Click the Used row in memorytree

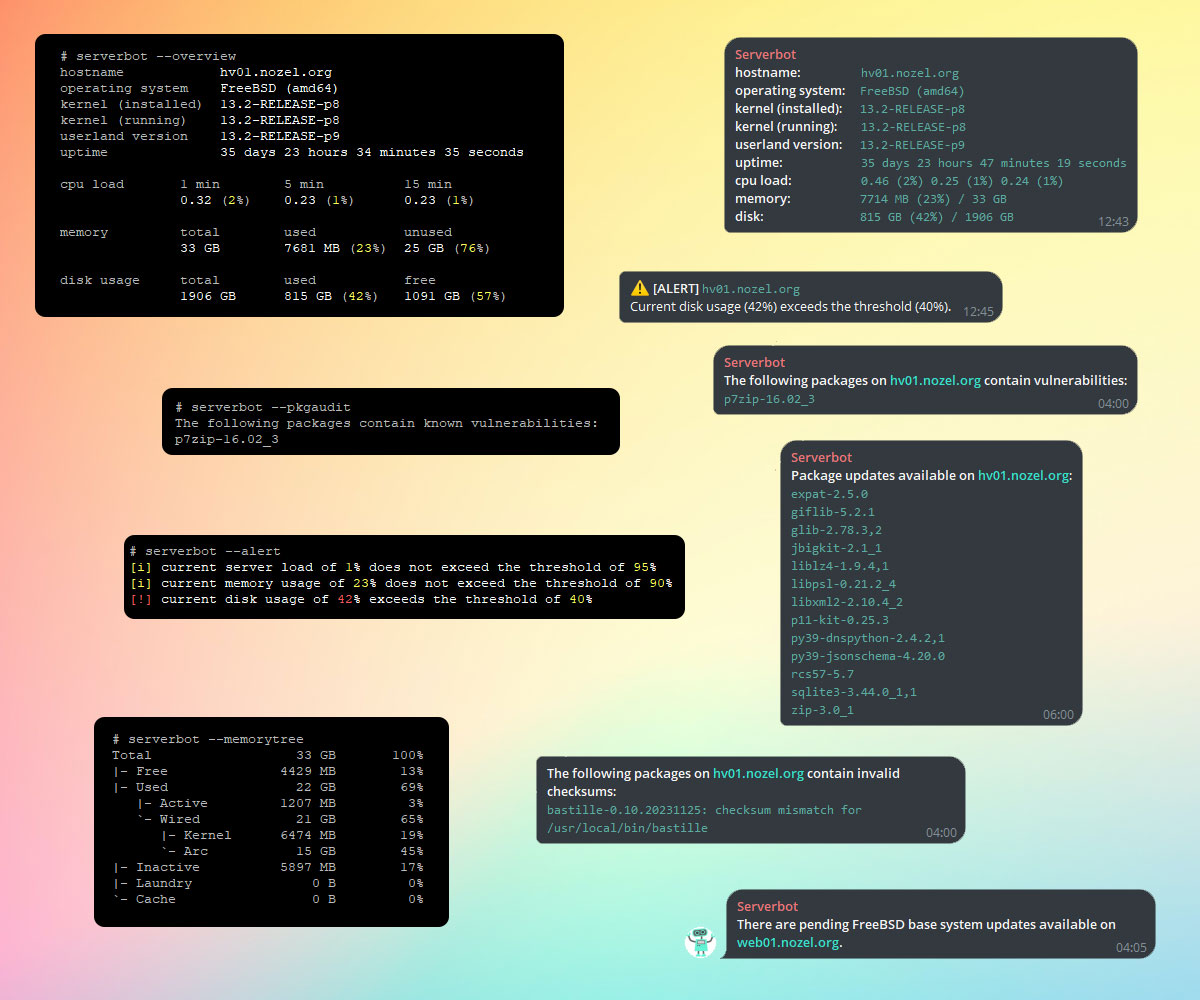268,787
